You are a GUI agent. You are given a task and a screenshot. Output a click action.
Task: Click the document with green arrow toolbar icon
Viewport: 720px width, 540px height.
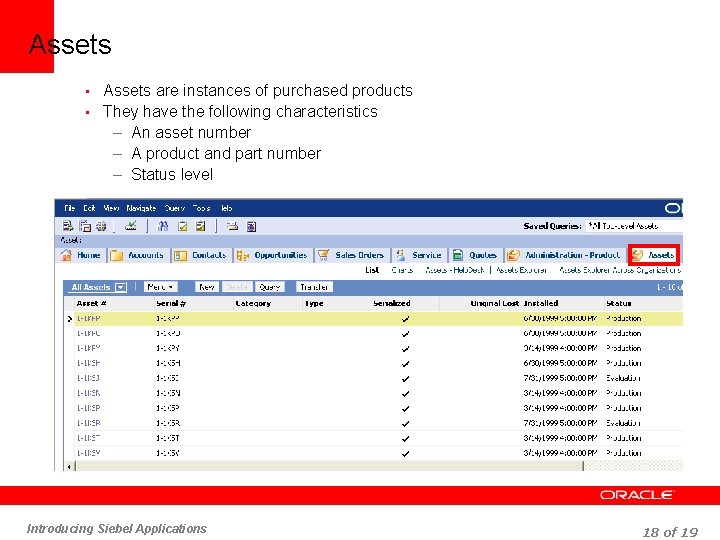coord(68,225)
